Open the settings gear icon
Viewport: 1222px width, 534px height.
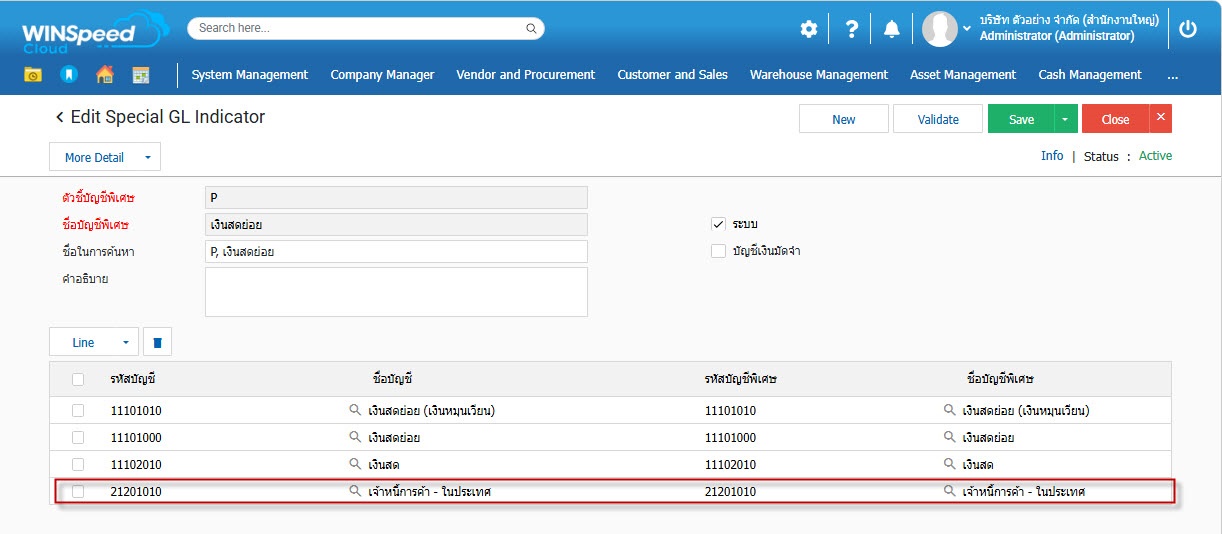pos(808,29)
